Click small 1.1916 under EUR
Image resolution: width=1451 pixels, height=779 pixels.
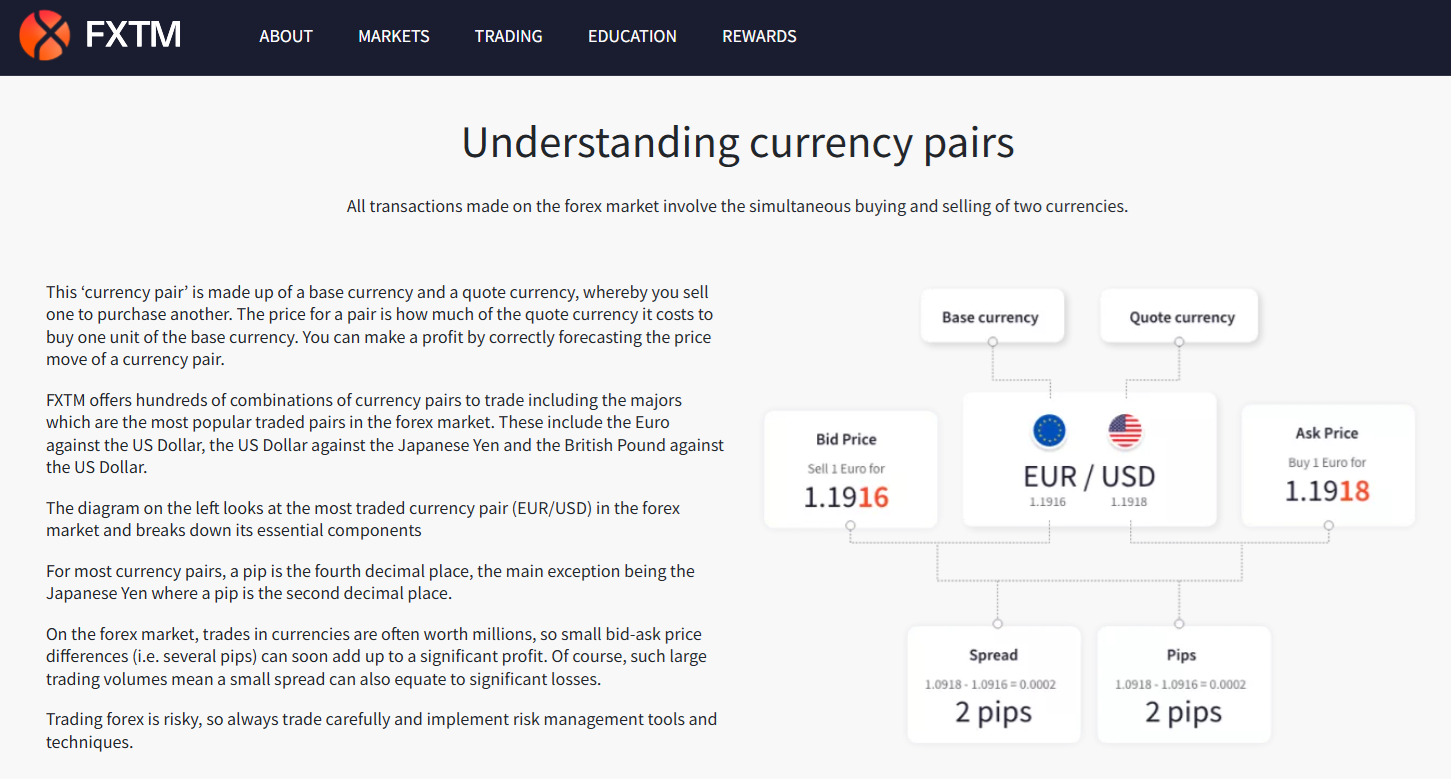(x=1047, y=502)
